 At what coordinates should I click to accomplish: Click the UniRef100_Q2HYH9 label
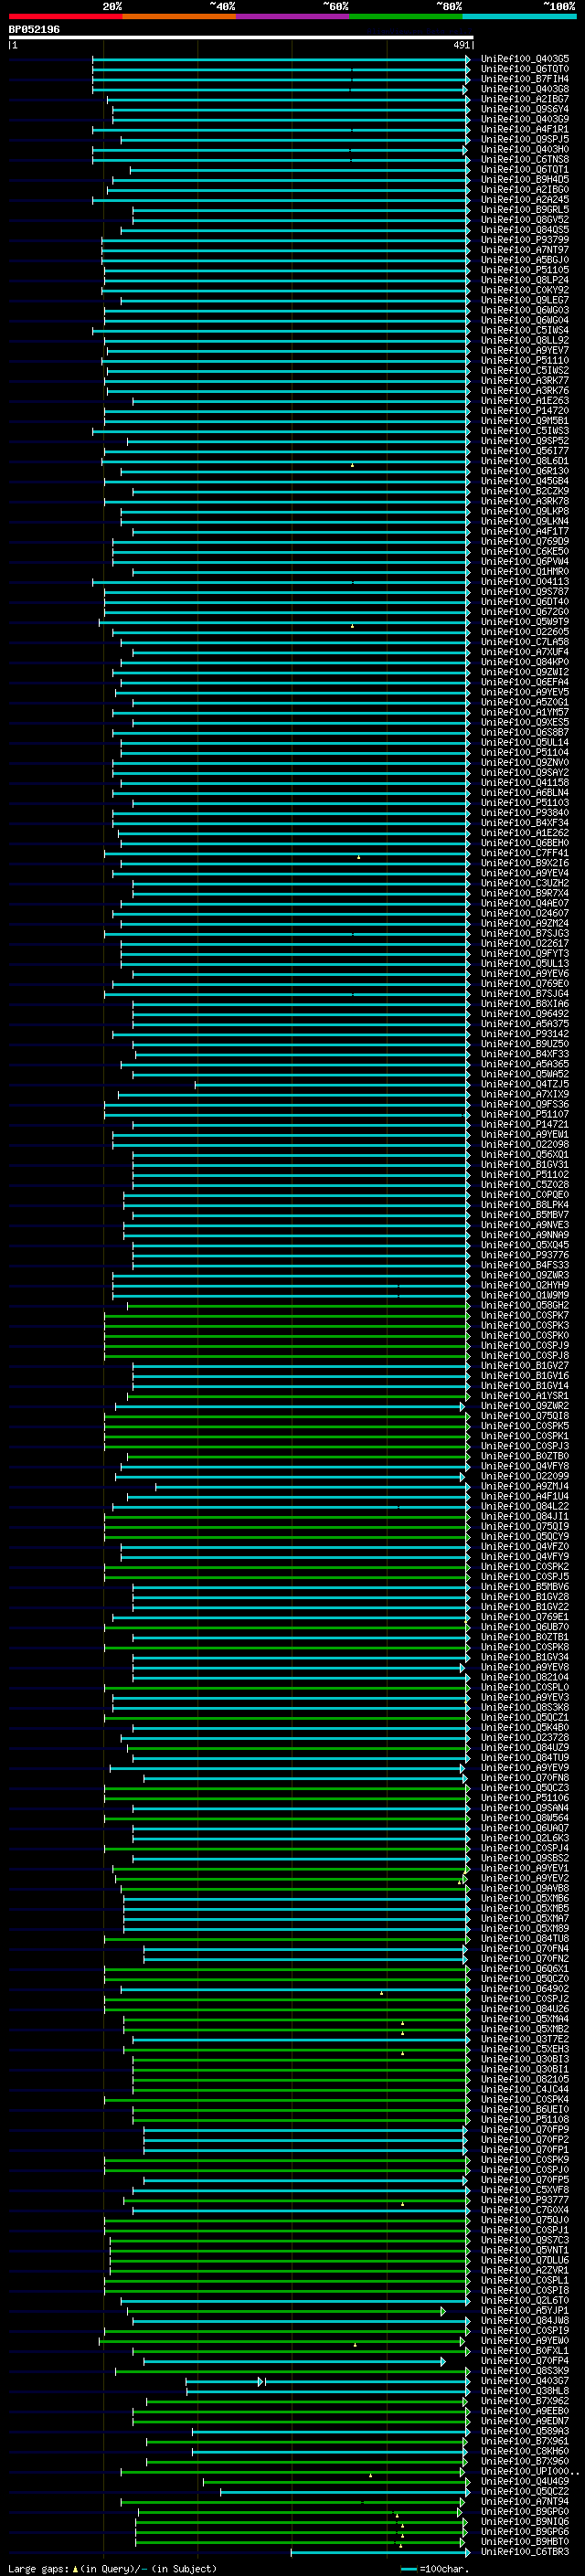pyautogui.click(x=525, y=1285)
